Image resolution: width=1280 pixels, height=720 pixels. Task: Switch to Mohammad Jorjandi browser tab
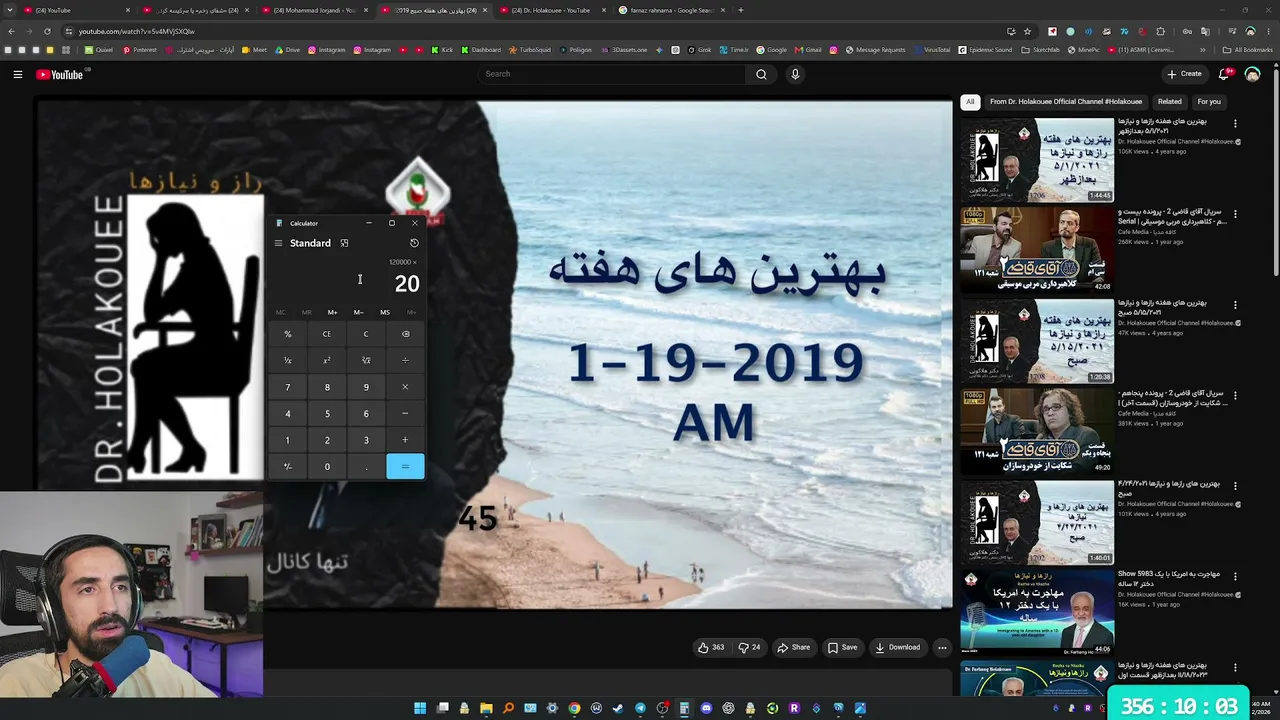[x=315, y=10]
